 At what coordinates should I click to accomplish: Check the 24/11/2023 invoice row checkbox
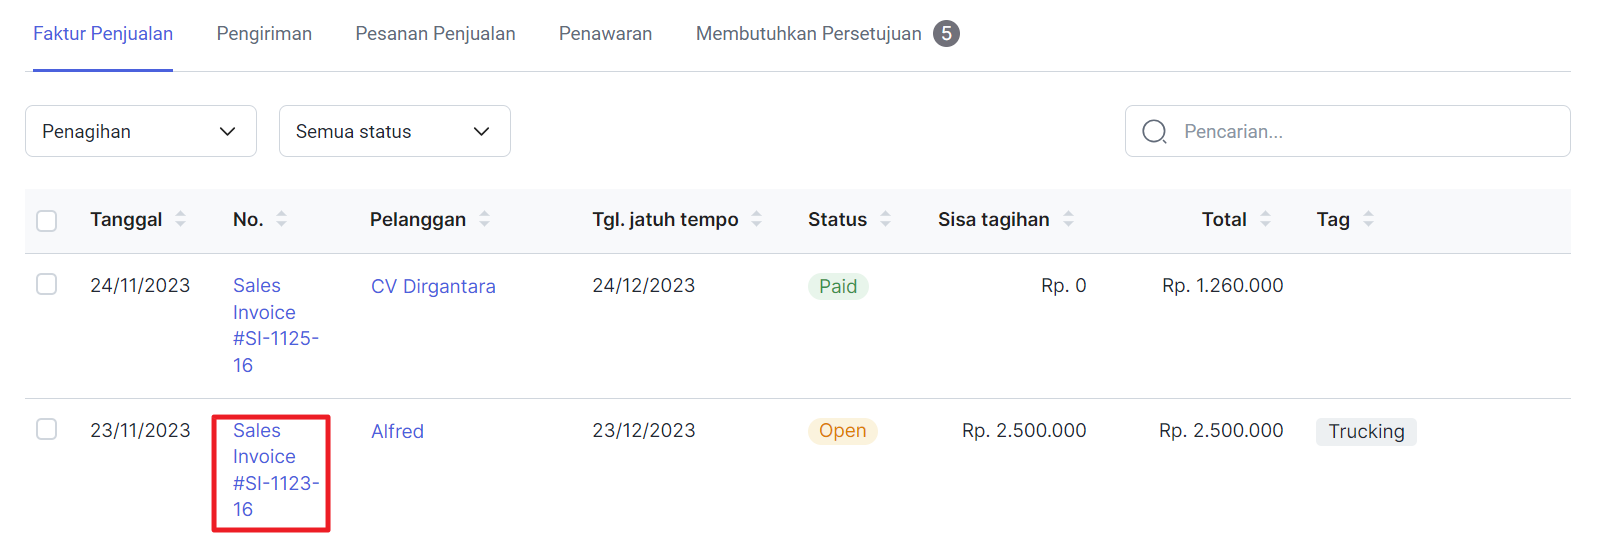(x=47, y=285)
